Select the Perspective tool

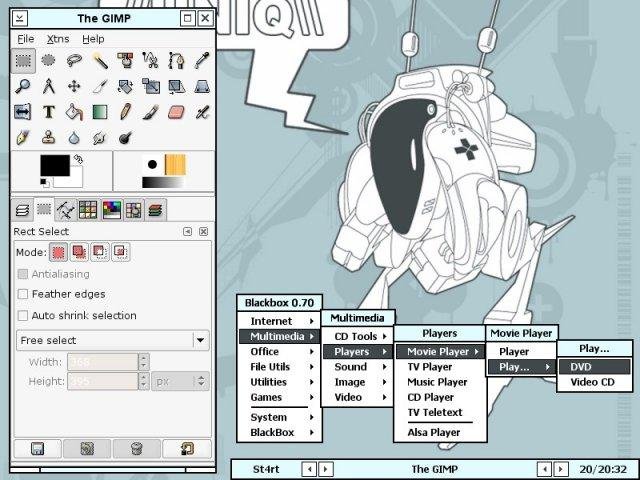tap(202, 86)
